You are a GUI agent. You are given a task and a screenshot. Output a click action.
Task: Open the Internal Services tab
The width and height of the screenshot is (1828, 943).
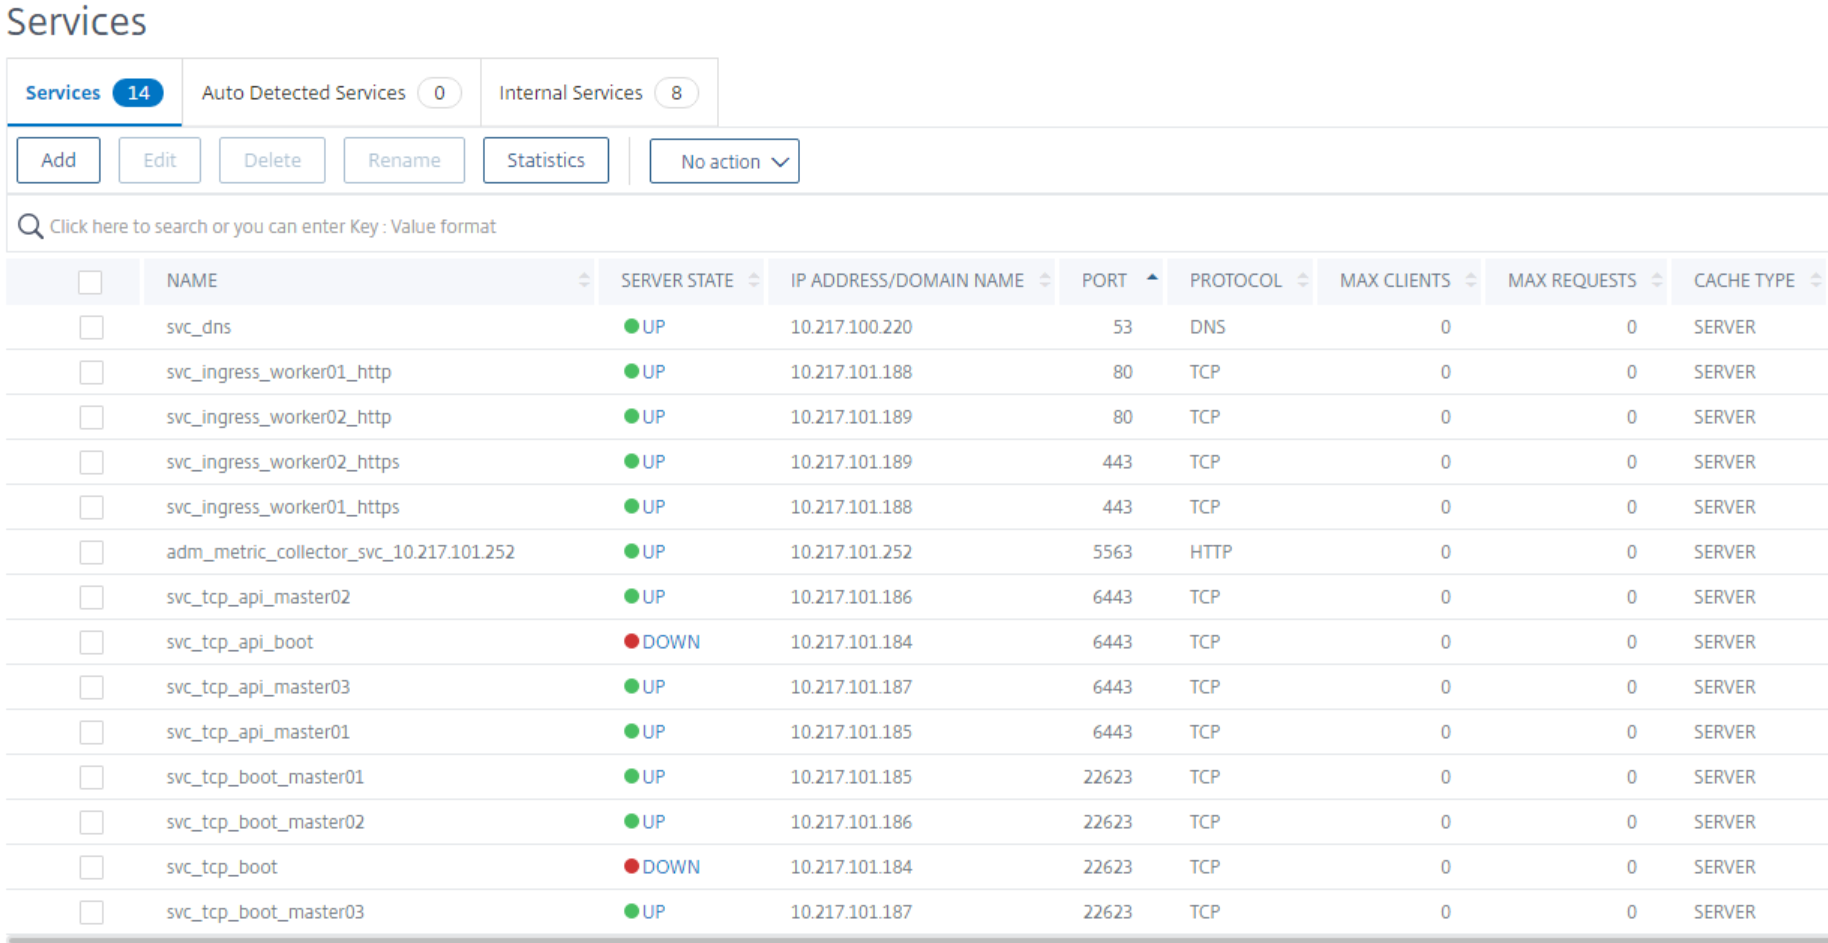pyautogui.click(x=598, y=93)
